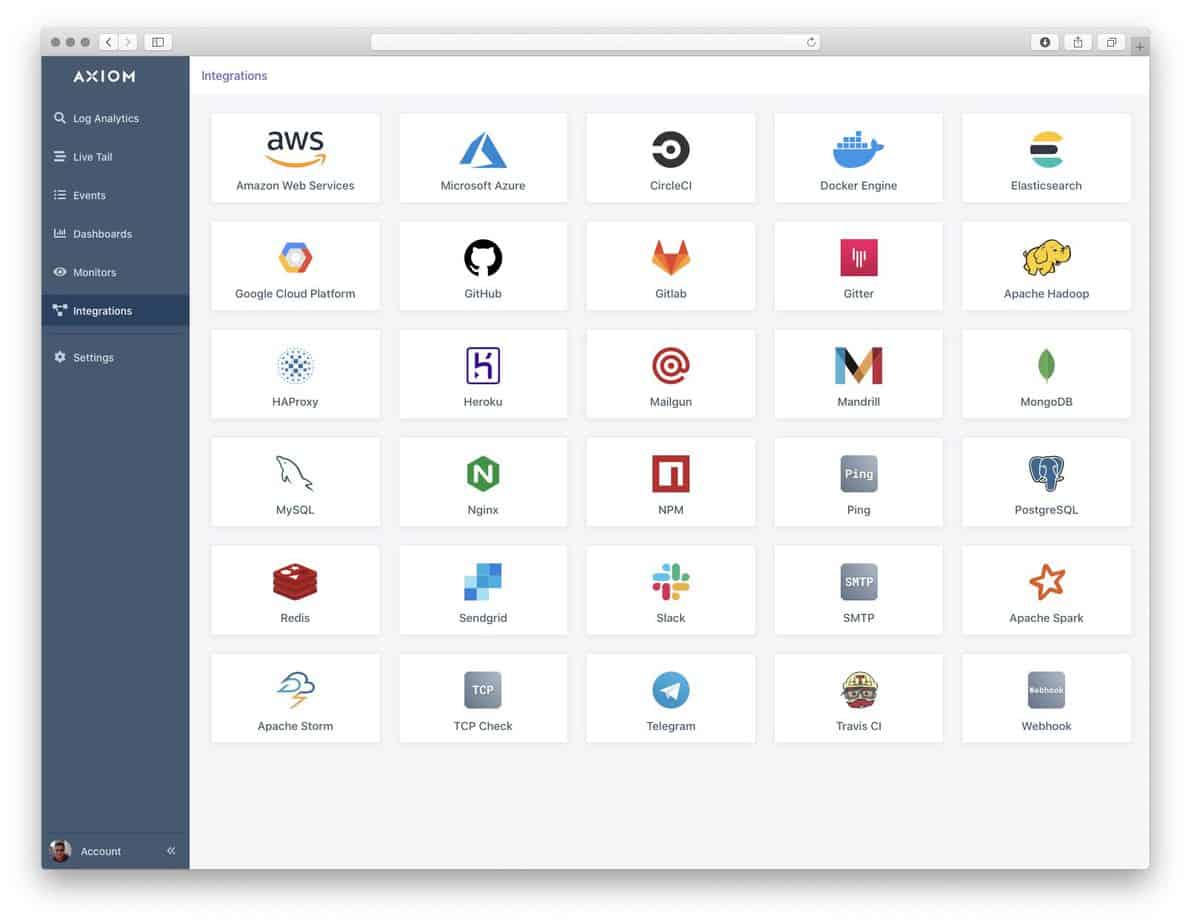This screenshot has height=924, width=1191.
Task: Open the Amazon Web Services integration
Action: (295, 158)
